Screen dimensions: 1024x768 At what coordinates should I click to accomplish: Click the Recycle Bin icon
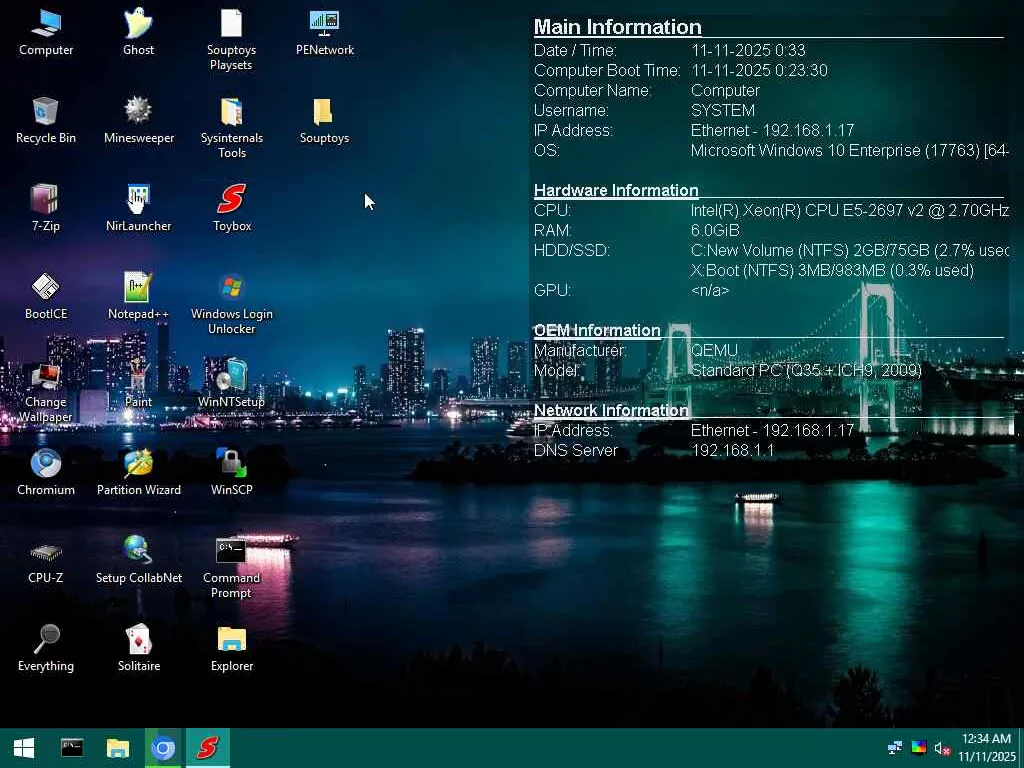tap(45, 112)
